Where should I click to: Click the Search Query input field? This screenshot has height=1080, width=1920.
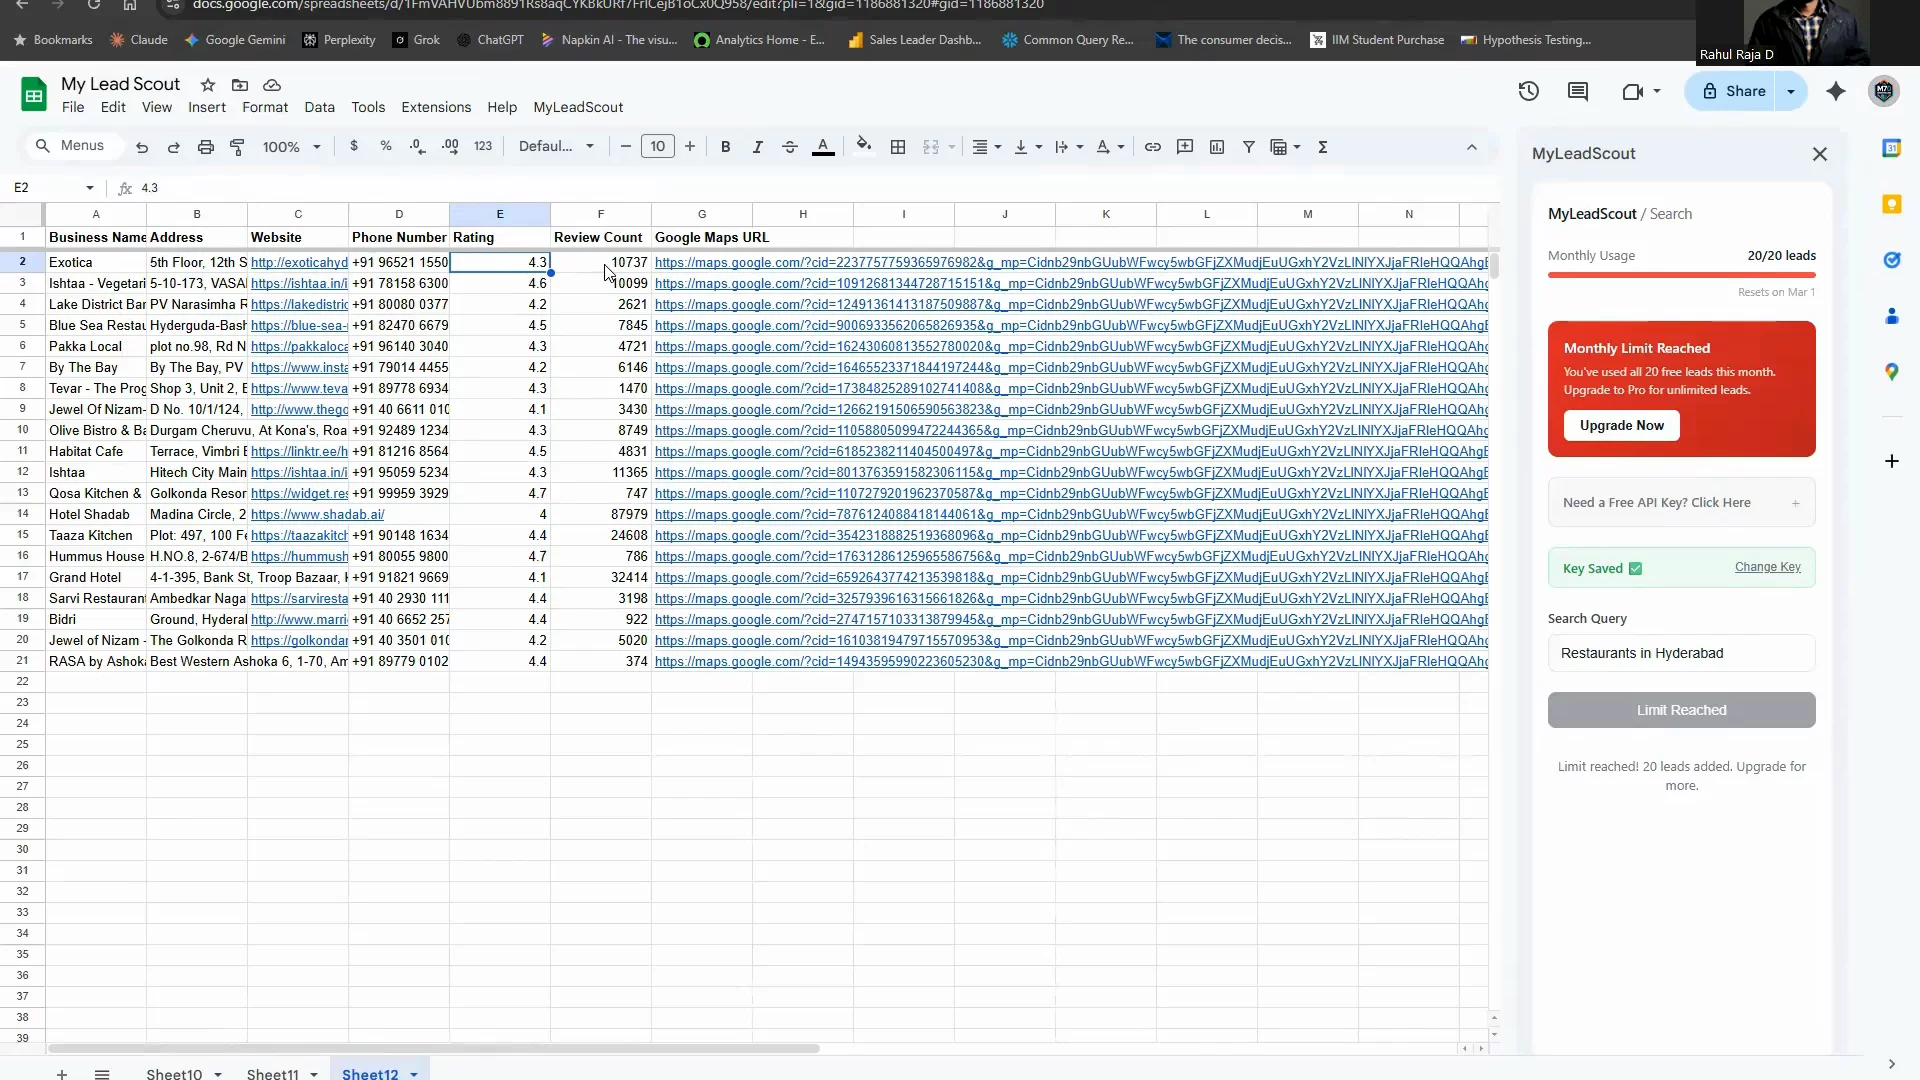click(1682, 653)
